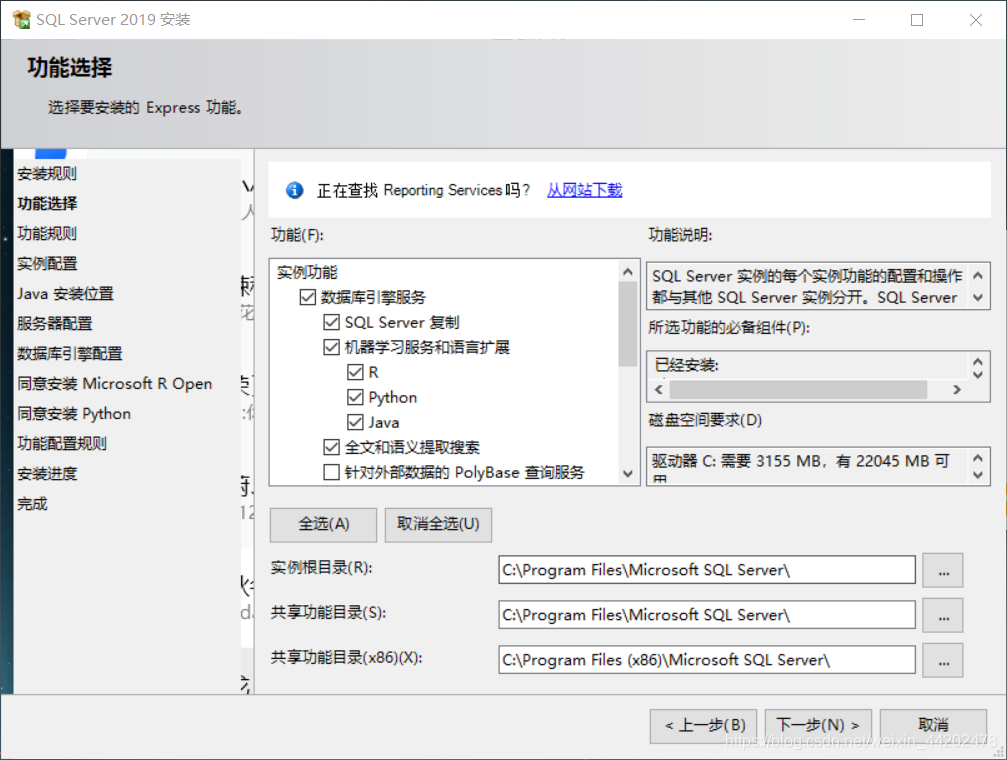This screenshot has width=1007, height=760.
Task: Click the 取消全选(U) button
Action: 438,524
